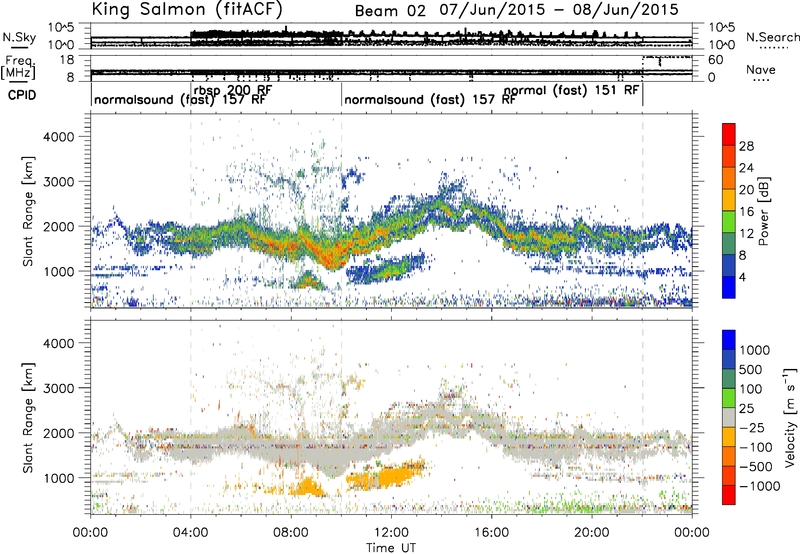Viewport: 800px width, 554px height.
Task: Click the "King Salmon (fitACF)" plot title
Action: coord(187,10)
